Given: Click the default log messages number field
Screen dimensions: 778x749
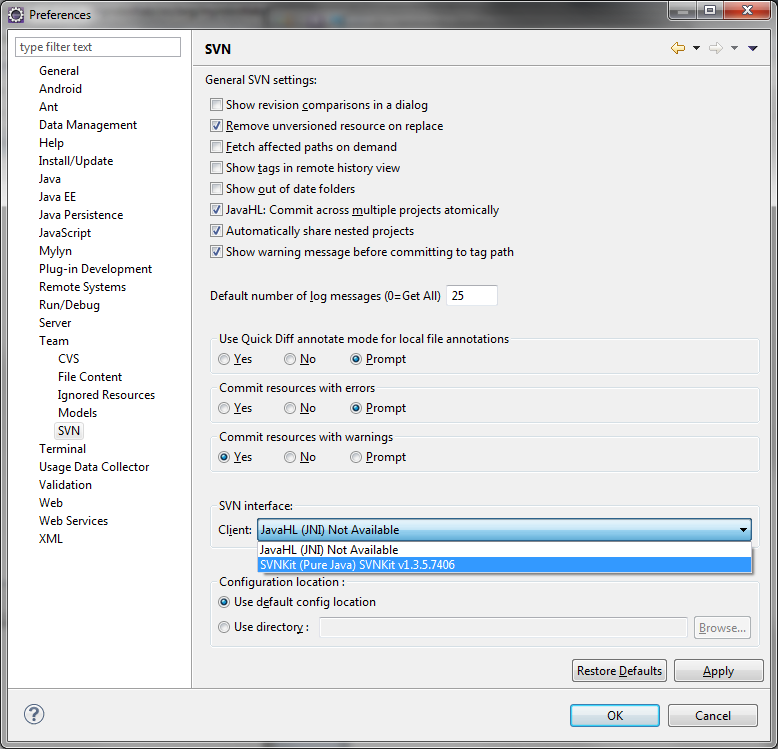Looking at the screenshot, I should [x=471, y=296].
